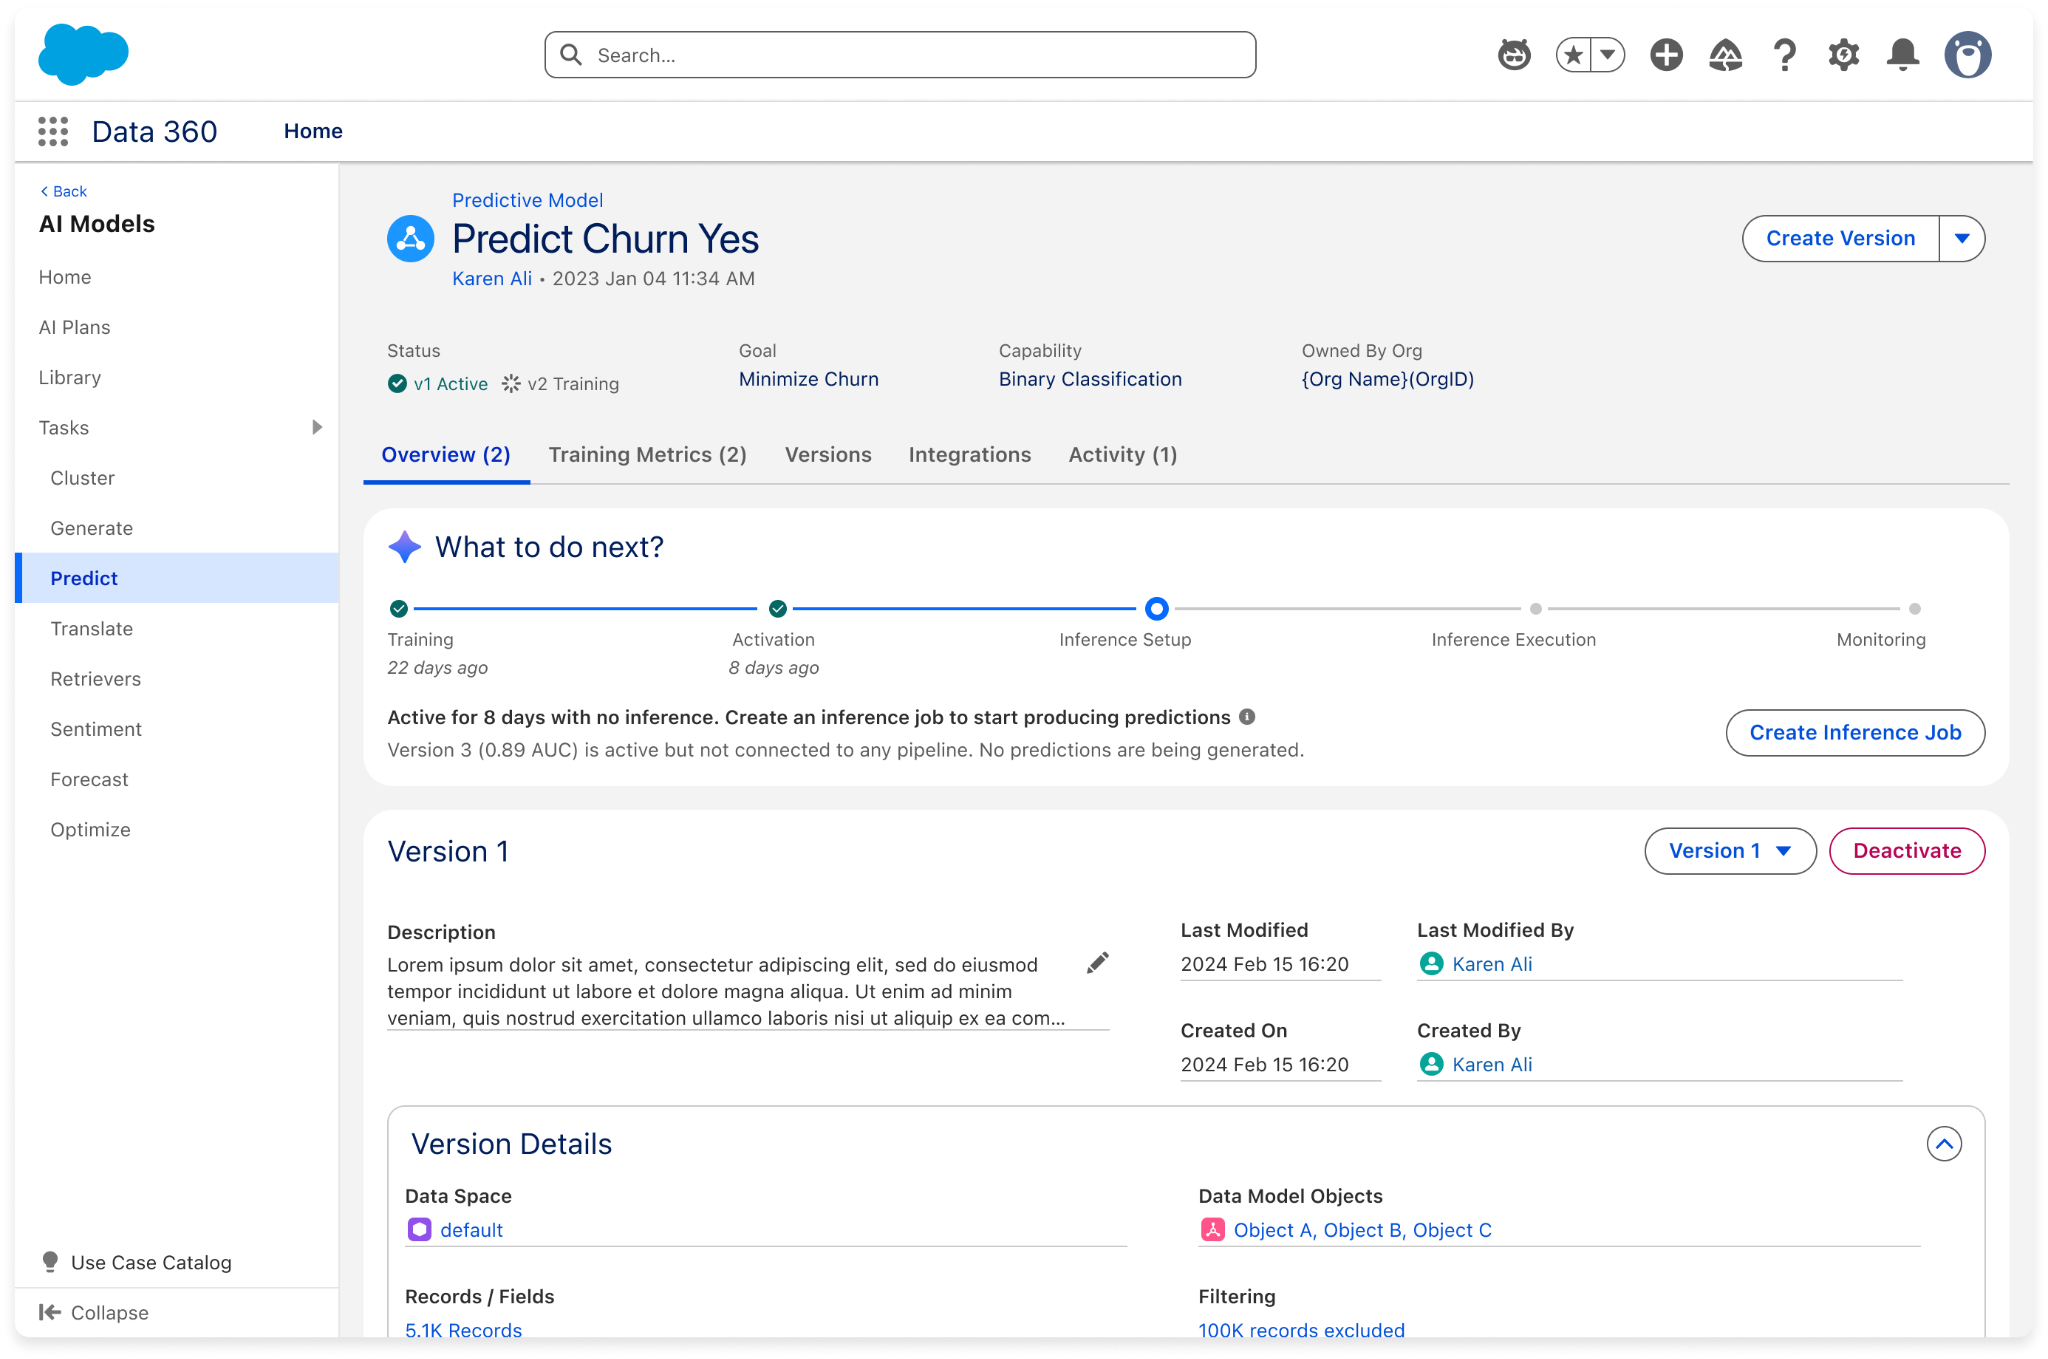Screen dimensions: 2048x1359
Task: Click the global Create plus icon
Action: click(1666, 55)
